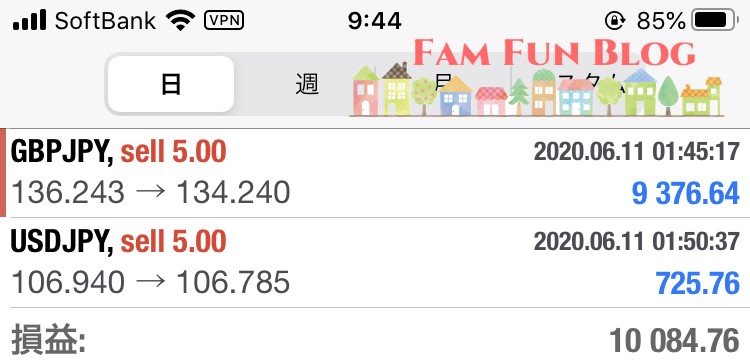Tap the GBPJPY timestamp 2020.06.11 01:45:17
Screen dimensions: 750x363
tap(637, 152)
